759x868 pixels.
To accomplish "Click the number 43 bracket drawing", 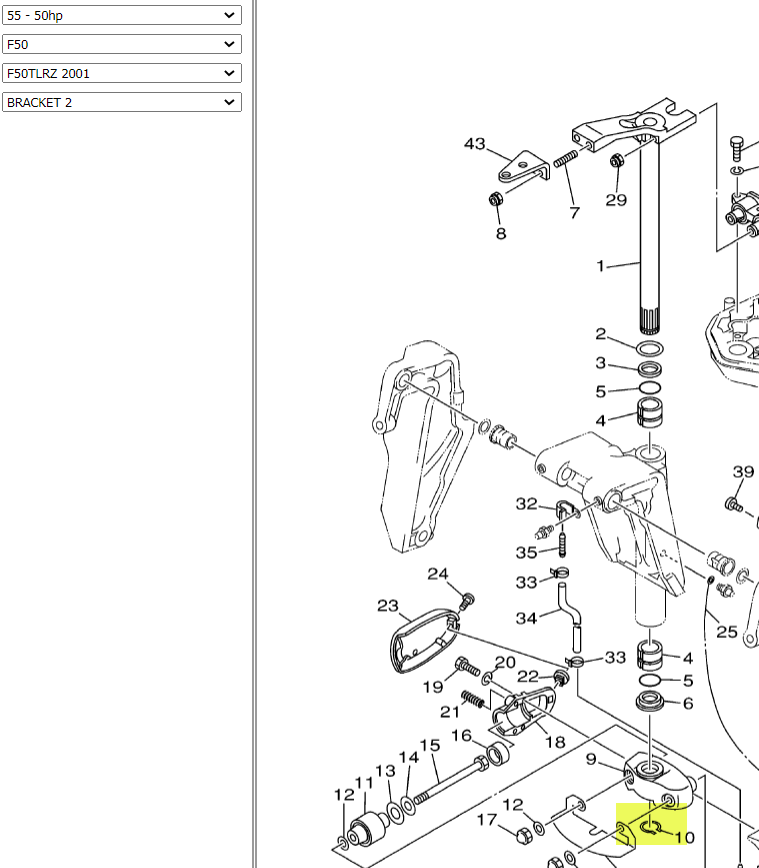I will [x=524, y=167].
